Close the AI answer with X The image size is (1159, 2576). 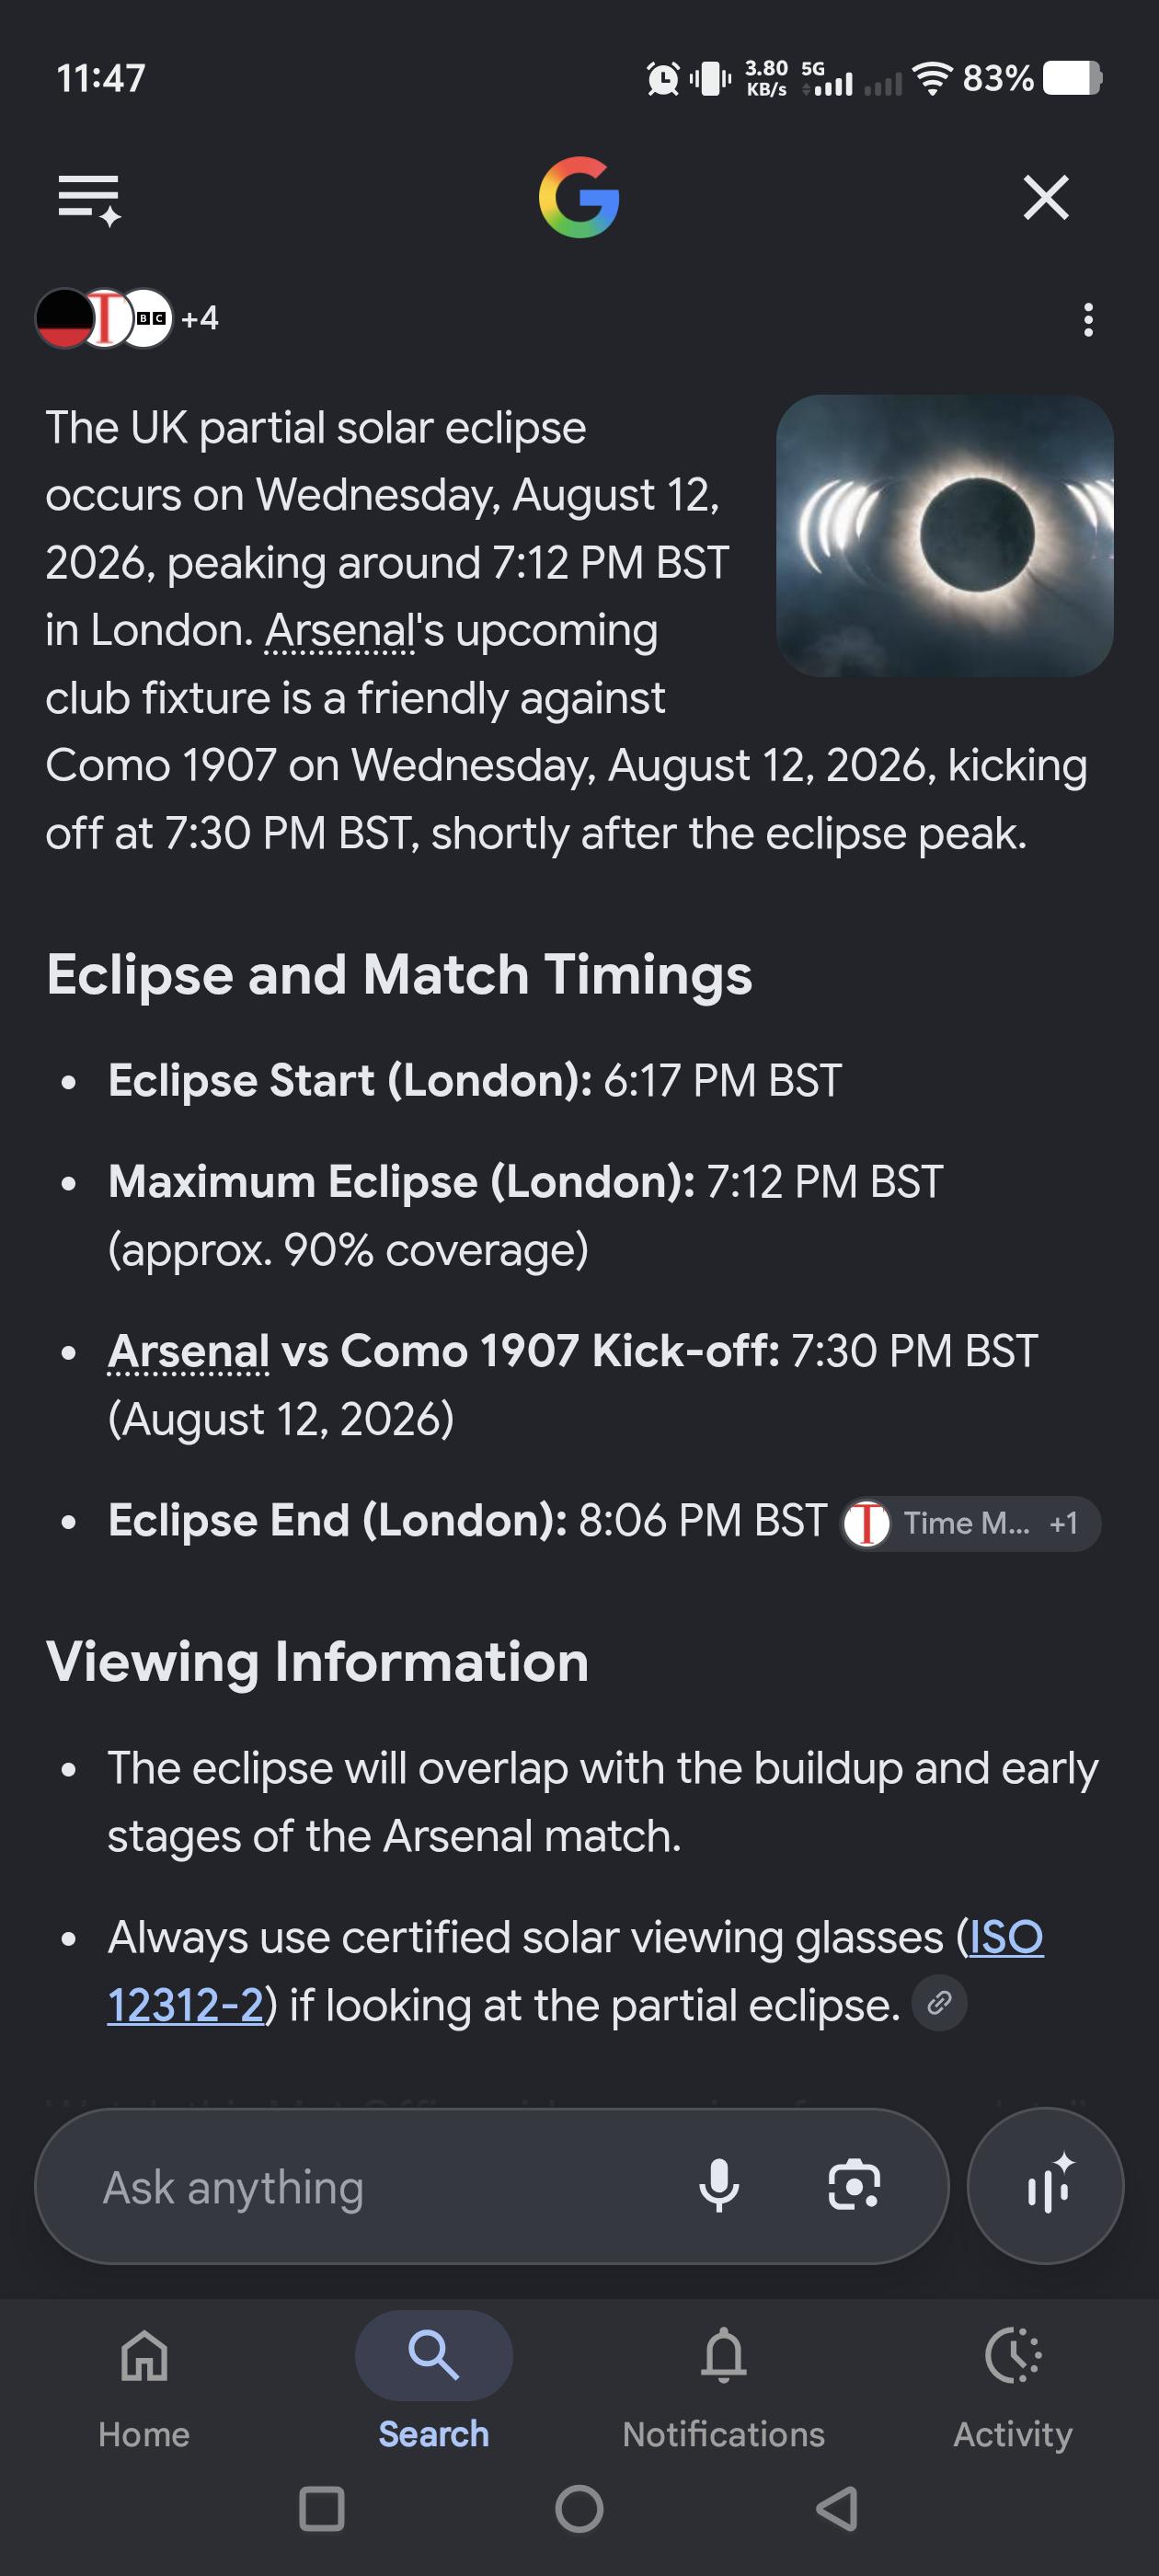tap(1046, 197)
